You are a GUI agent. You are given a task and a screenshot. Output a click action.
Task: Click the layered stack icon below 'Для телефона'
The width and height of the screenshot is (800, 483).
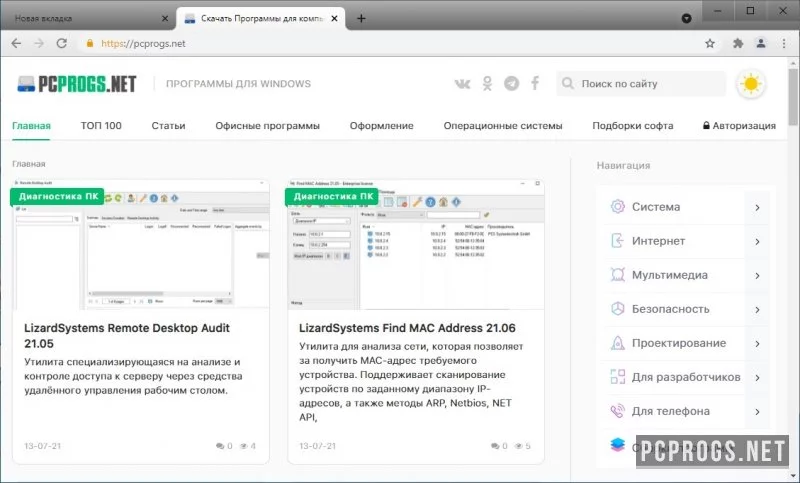[617, 445]
